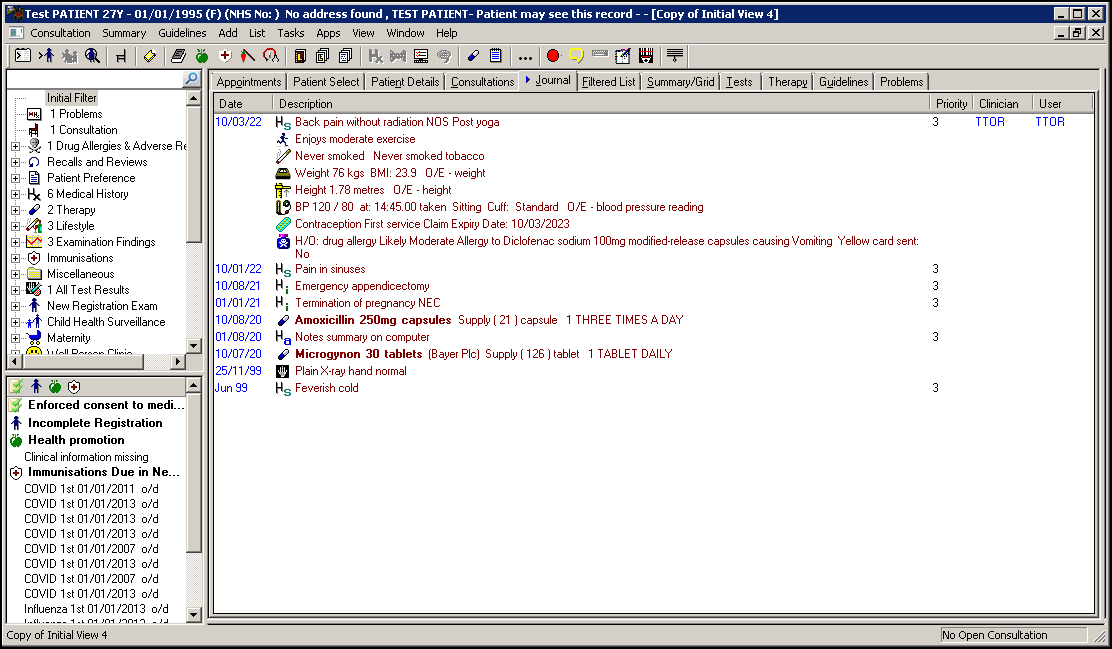Expand the Medical History tree node
The image size is (1112, 649).
(x=15, y=194)
